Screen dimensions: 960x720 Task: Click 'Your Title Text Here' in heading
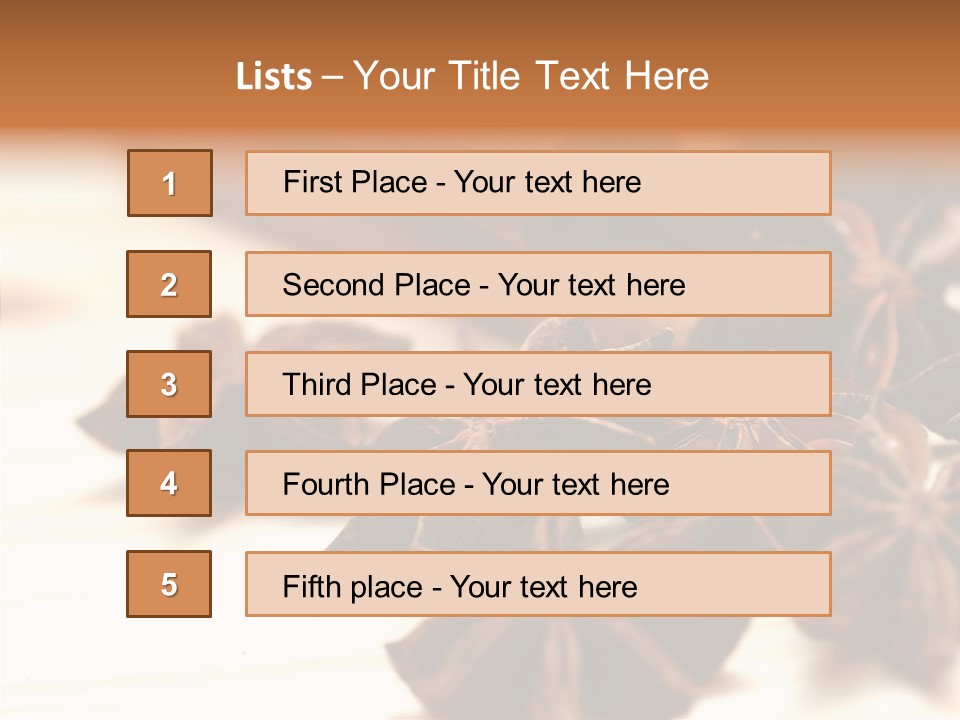pos(531,76)
